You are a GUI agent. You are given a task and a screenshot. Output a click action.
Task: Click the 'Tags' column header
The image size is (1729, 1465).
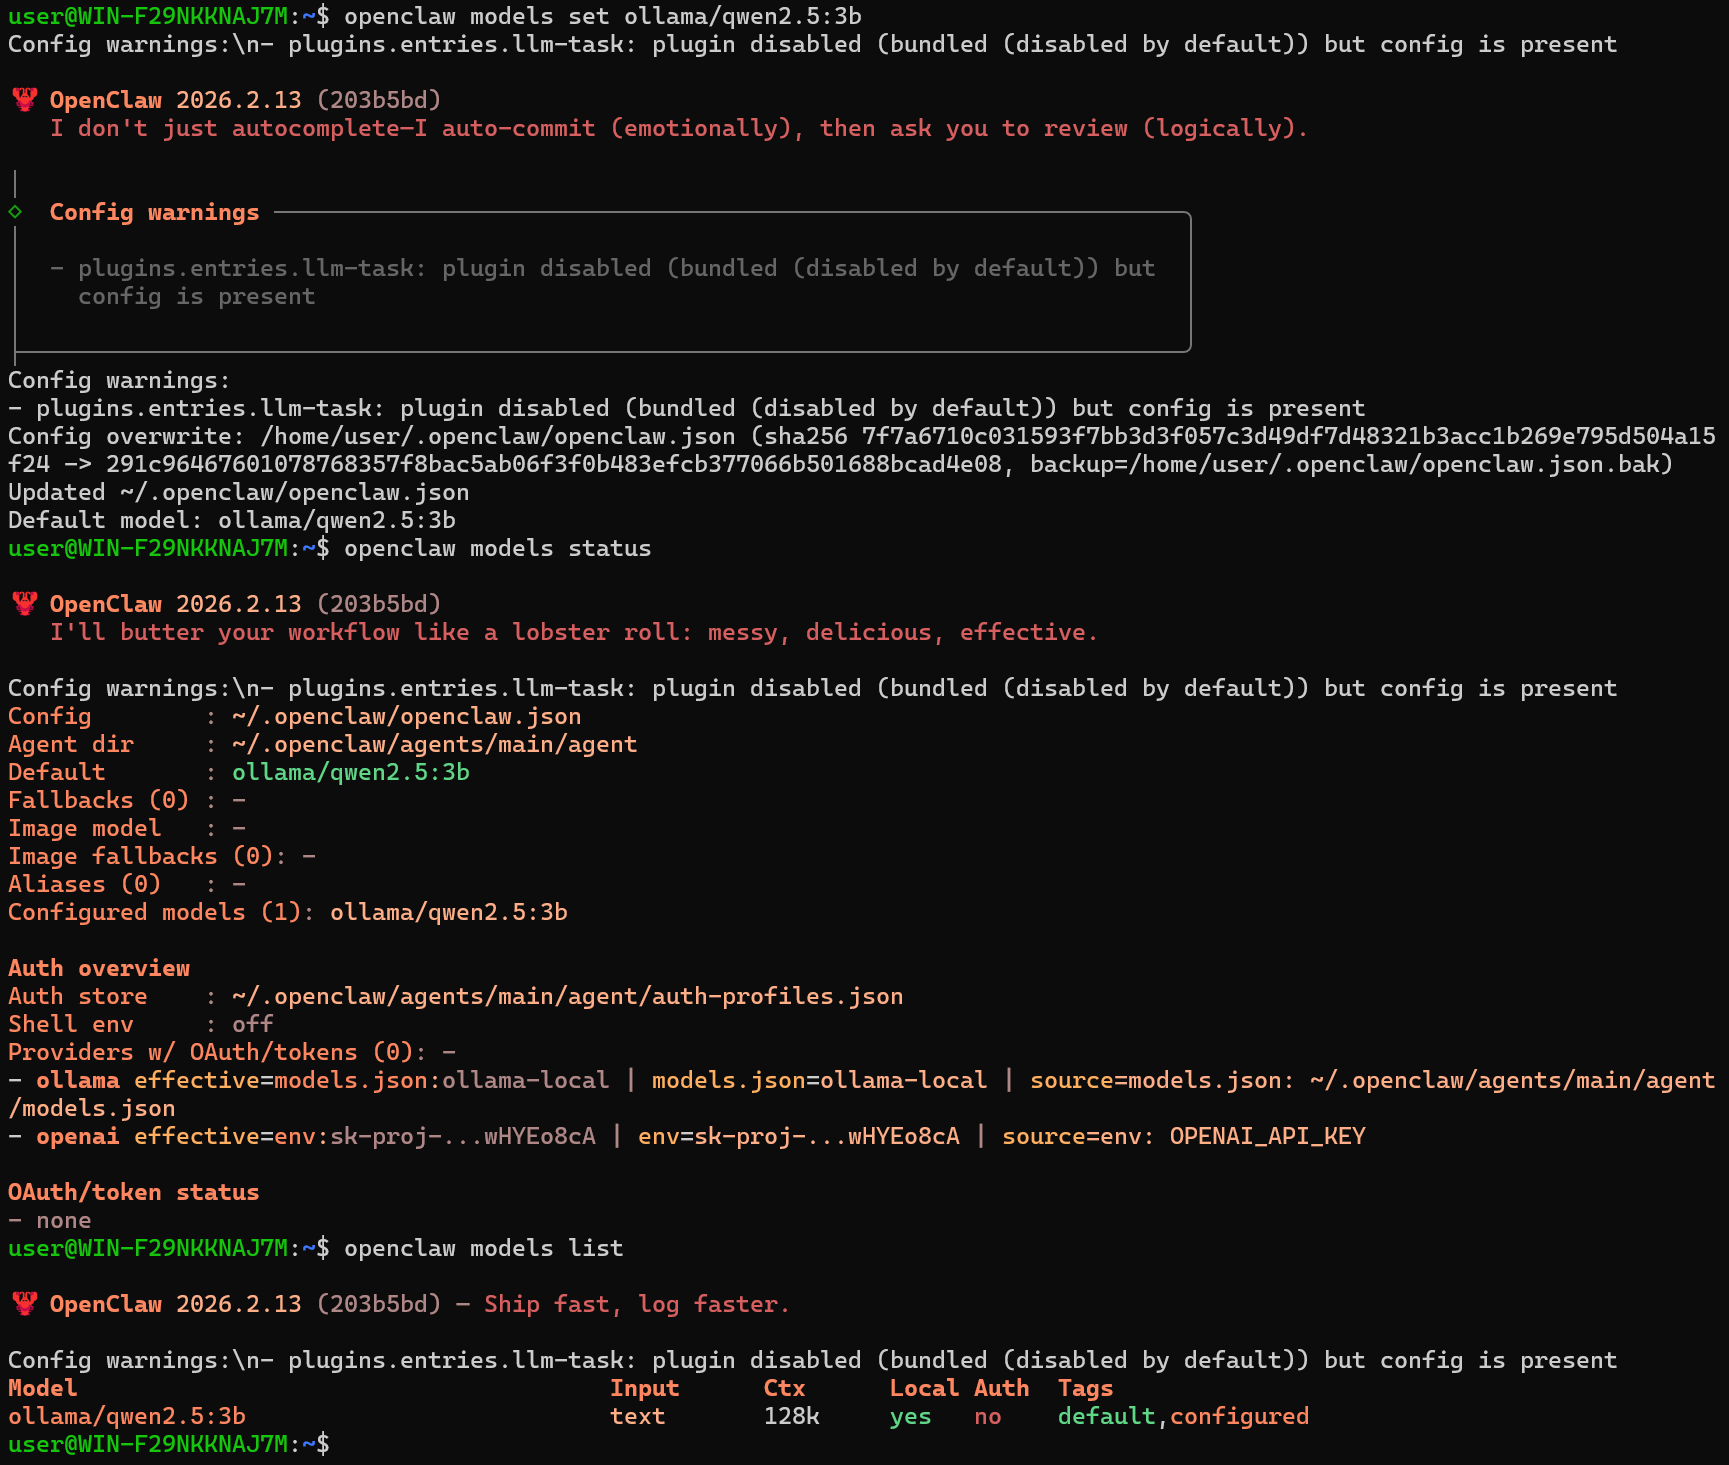[1085, 1388]
